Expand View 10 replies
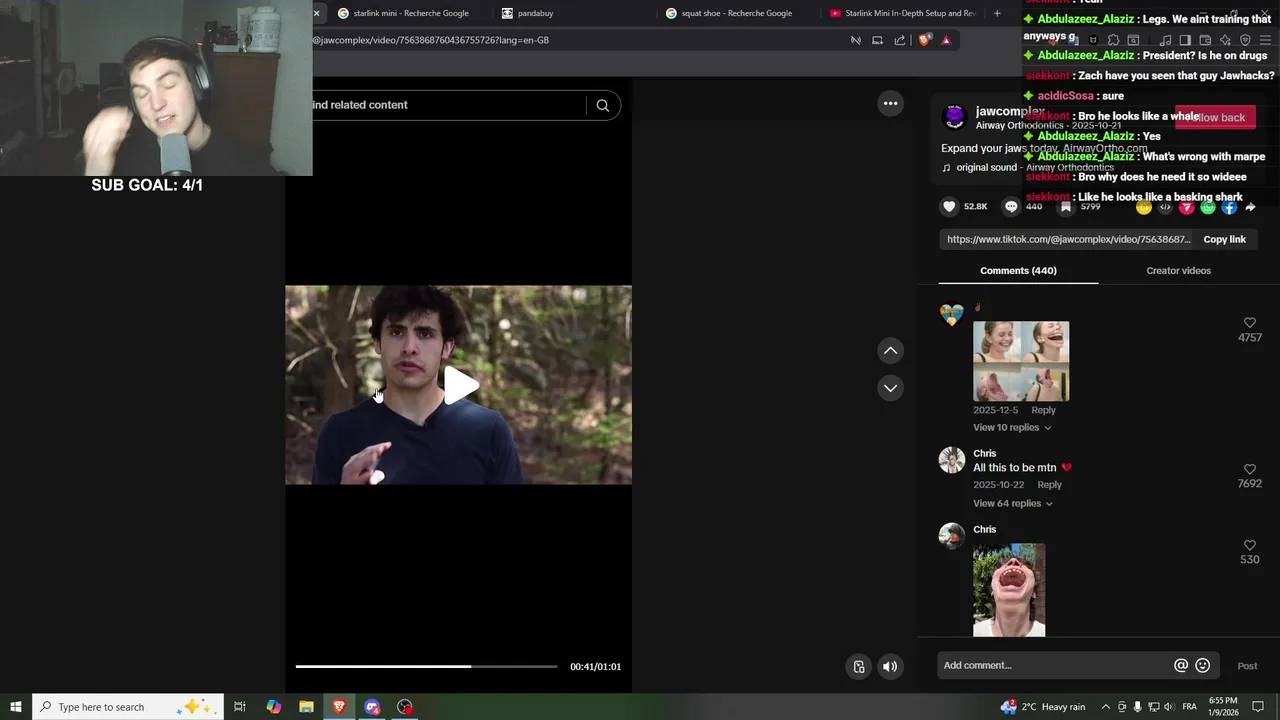The image size is (1280, 720). (x=1012, y=427)
